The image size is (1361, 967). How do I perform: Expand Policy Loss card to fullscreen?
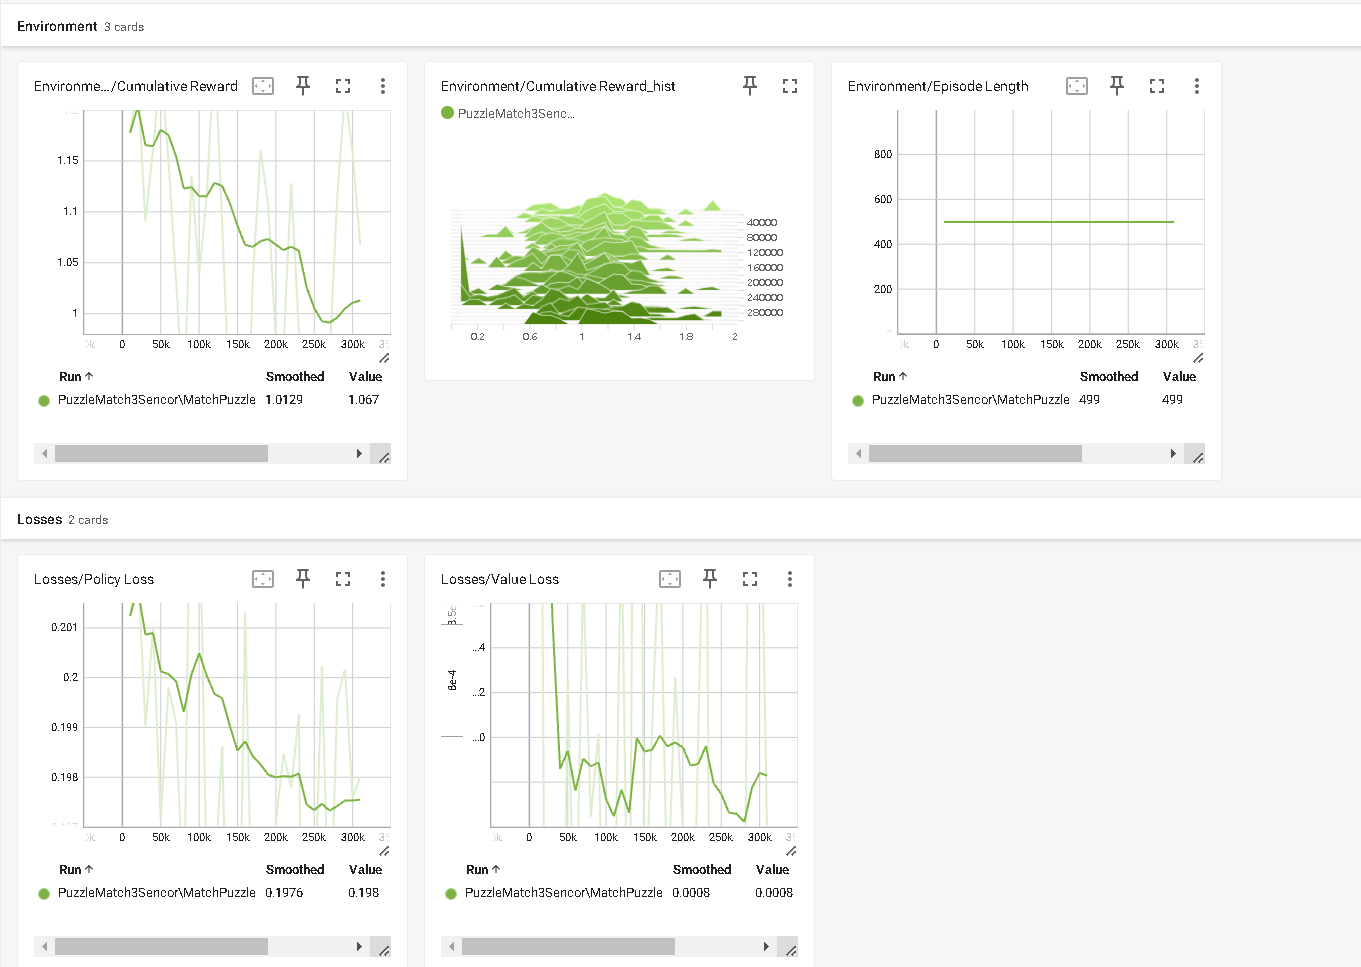point(343,579)
